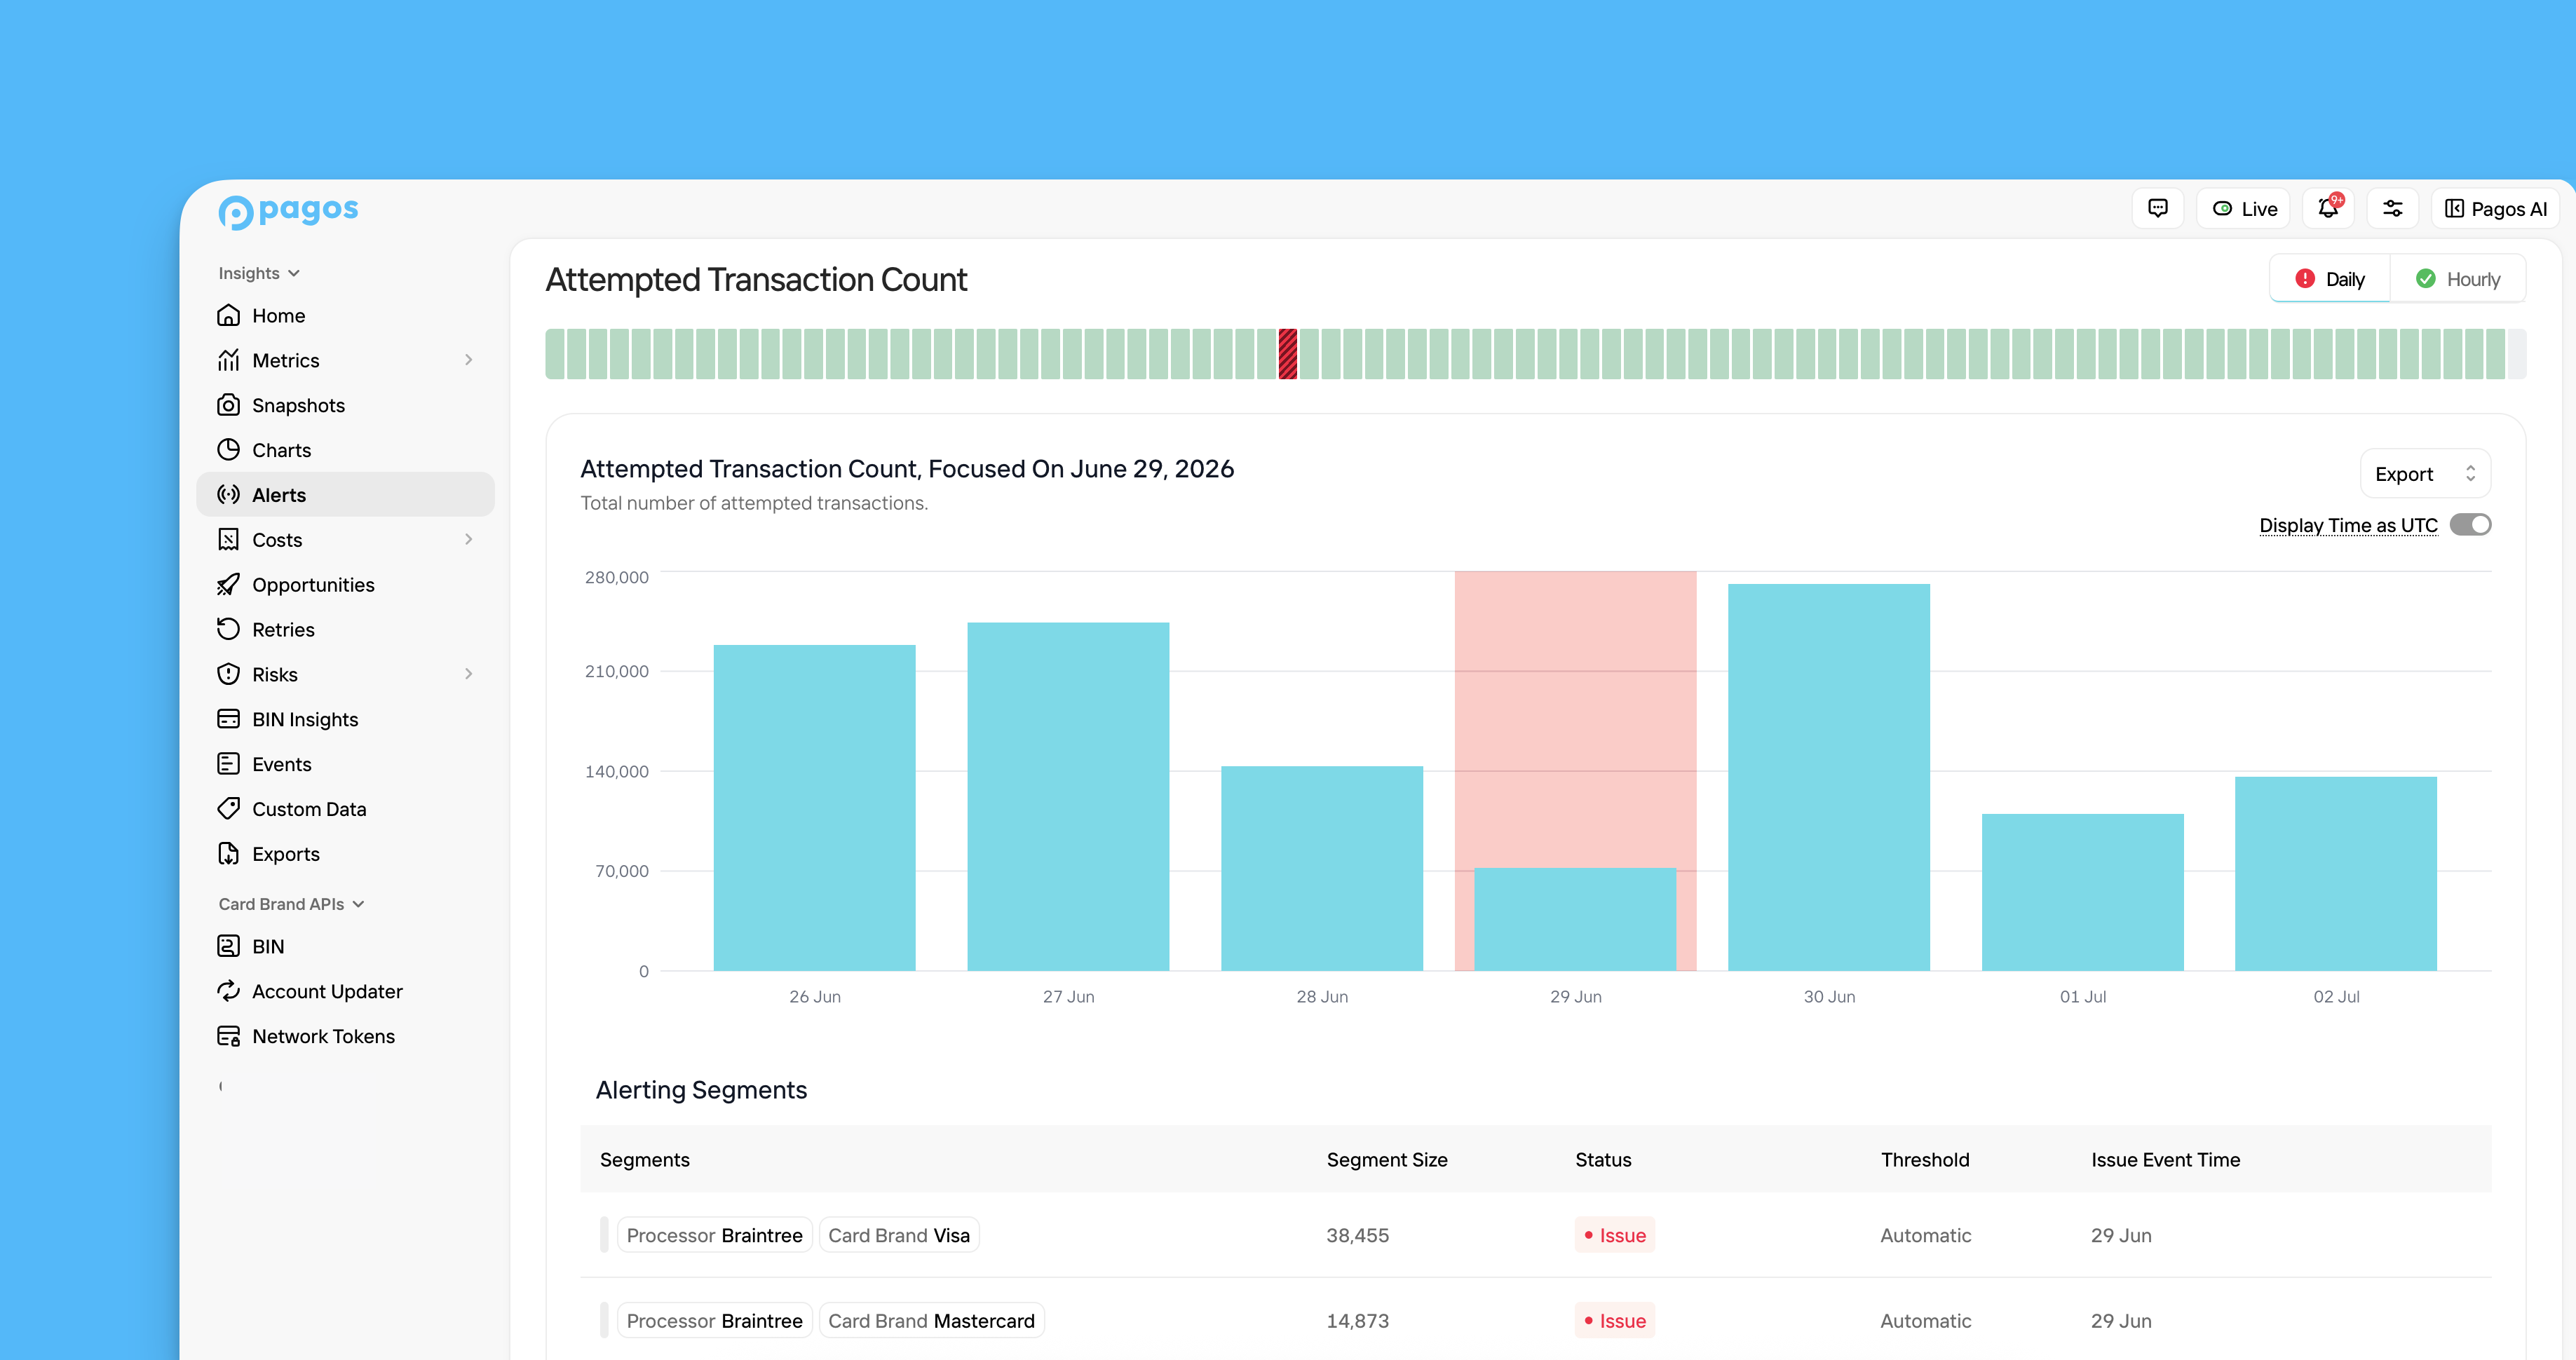Open Snapshots via its camera icon
Screen dimensions: 2576x1360
coord(228,405)
